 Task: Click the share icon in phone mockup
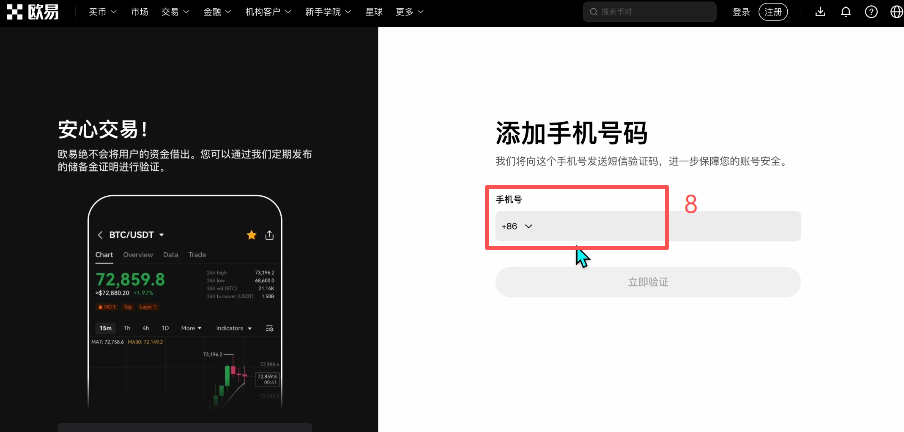[x=269, y=235]
